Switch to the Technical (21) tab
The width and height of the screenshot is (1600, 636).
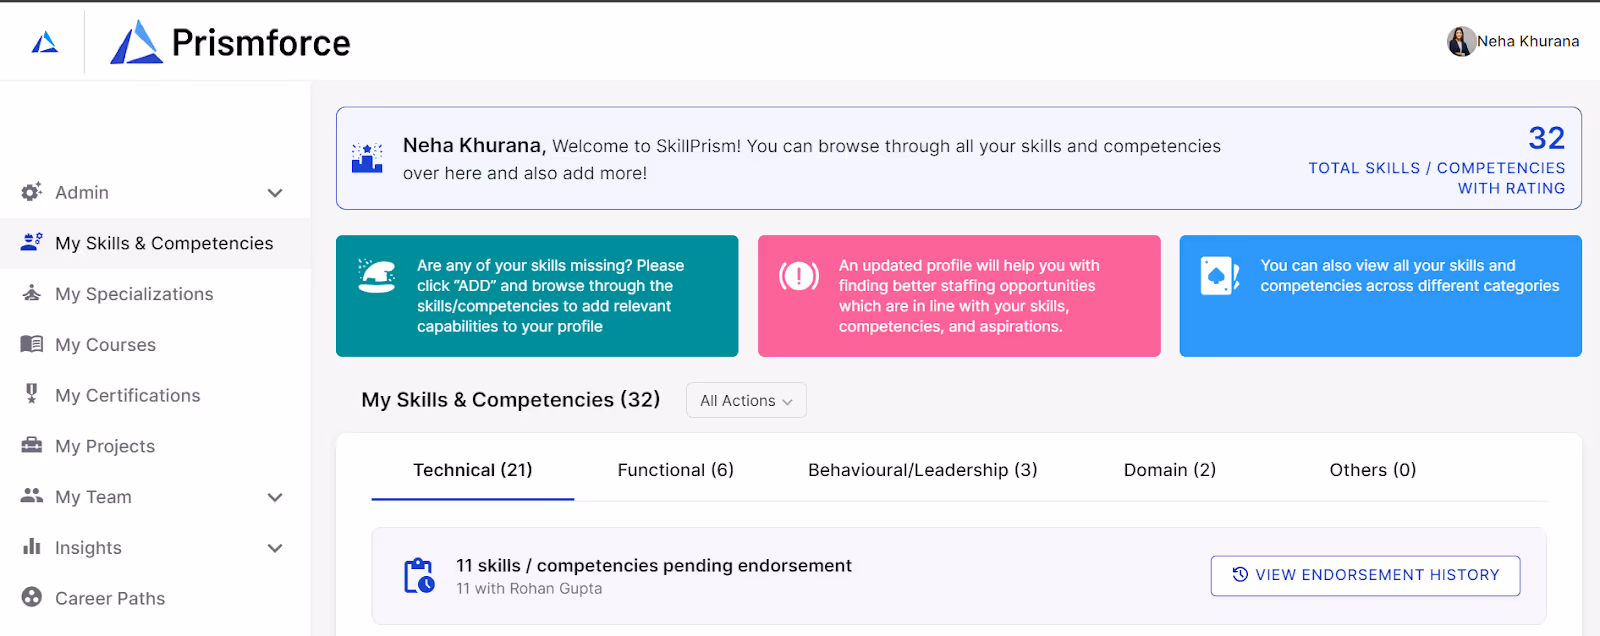(x=473, y=470)
